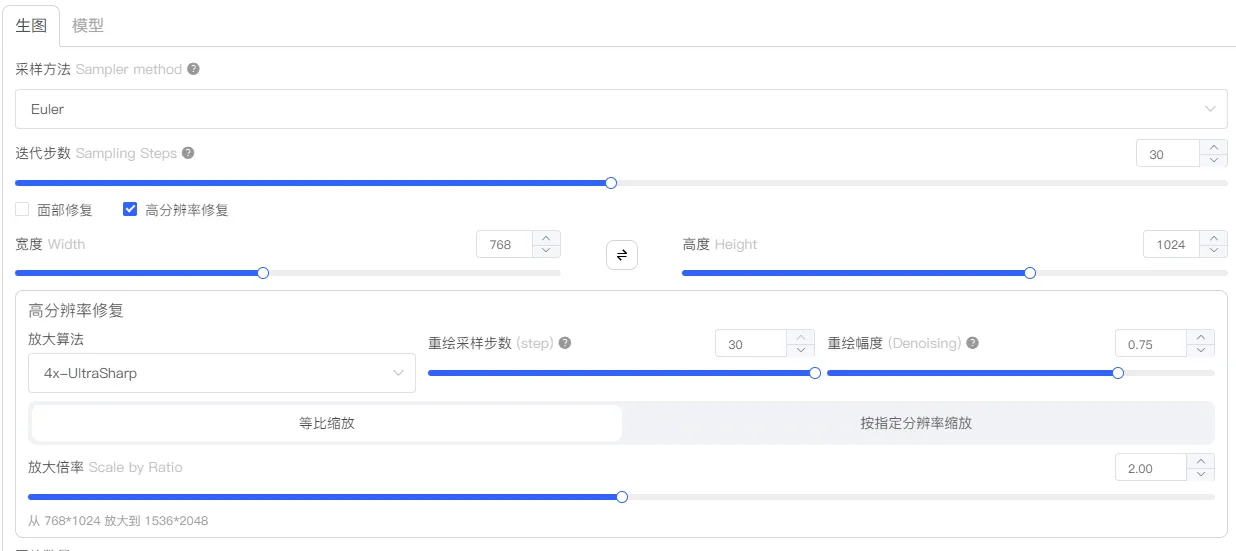Click the 高度 Height label

pyautogui.click(x=720, y=244)
